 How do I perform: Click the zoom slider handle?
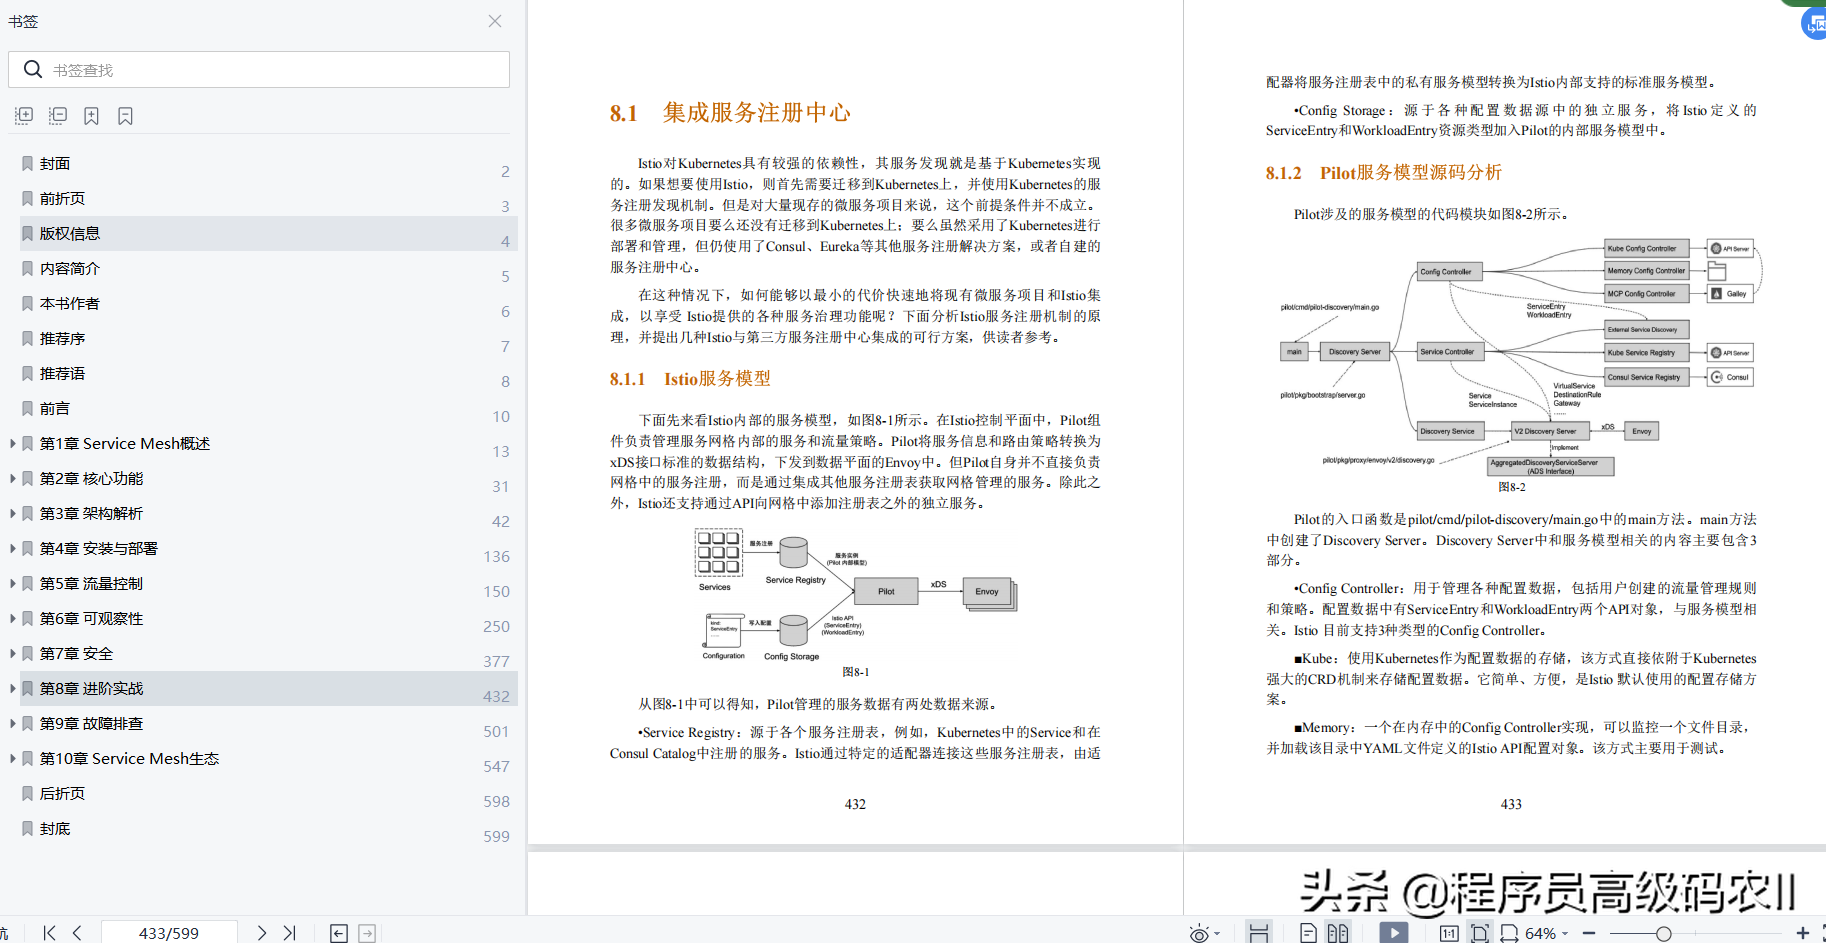coord(1663,933)
